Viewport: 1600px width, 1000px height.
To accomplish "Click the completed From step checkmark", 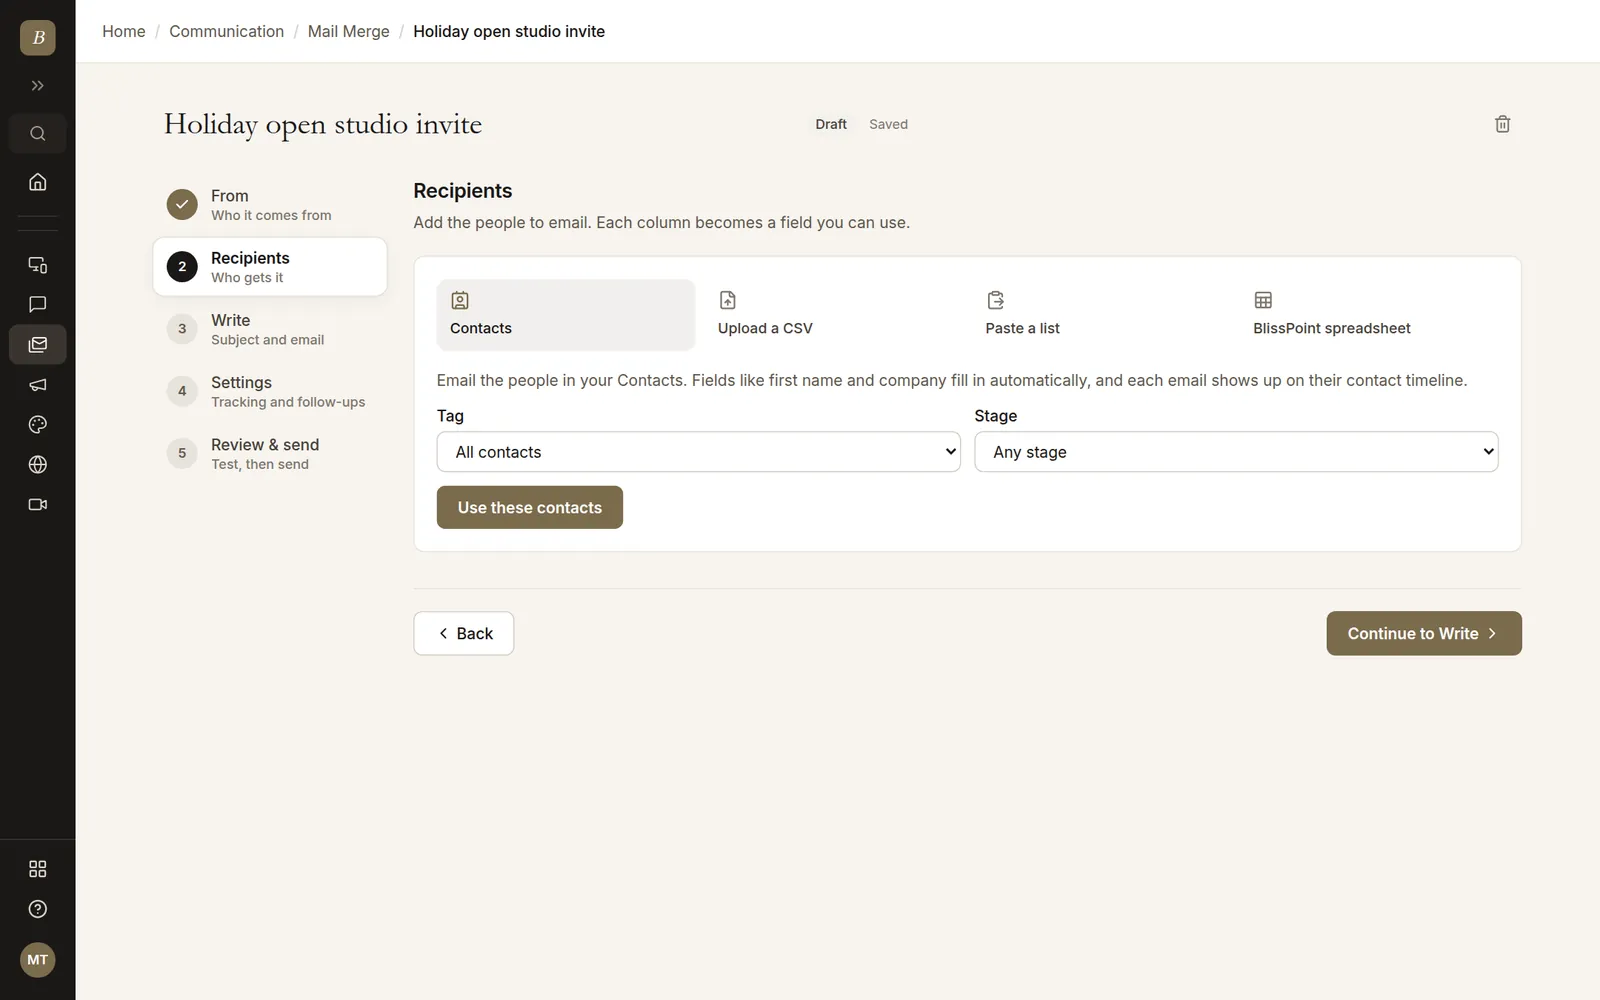I will [x=182, y=204].
